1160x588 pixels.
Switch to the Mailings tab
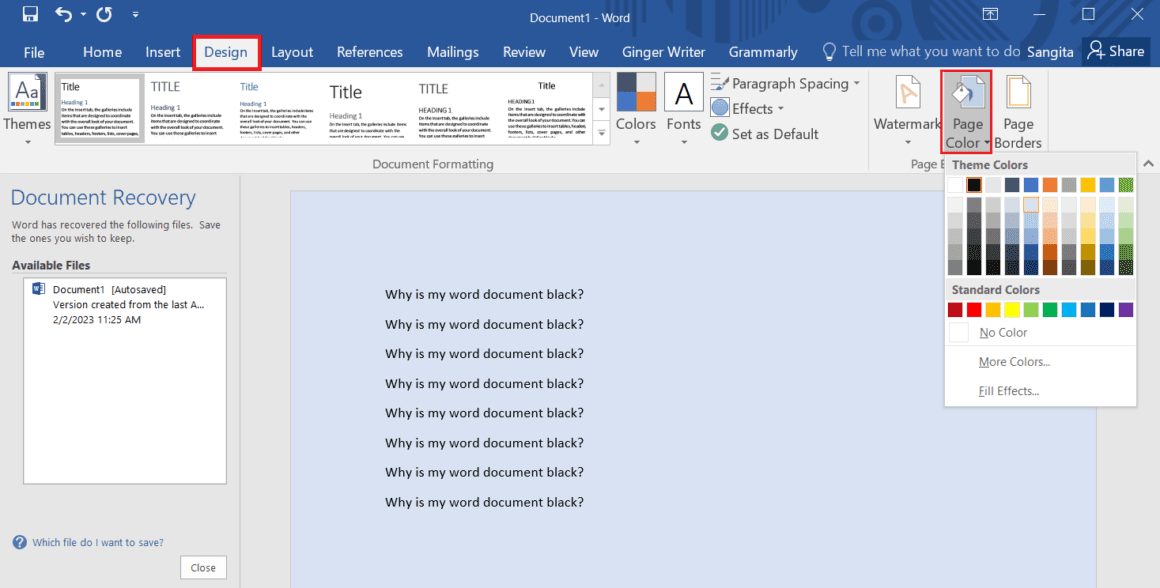[x=452, y=52]
